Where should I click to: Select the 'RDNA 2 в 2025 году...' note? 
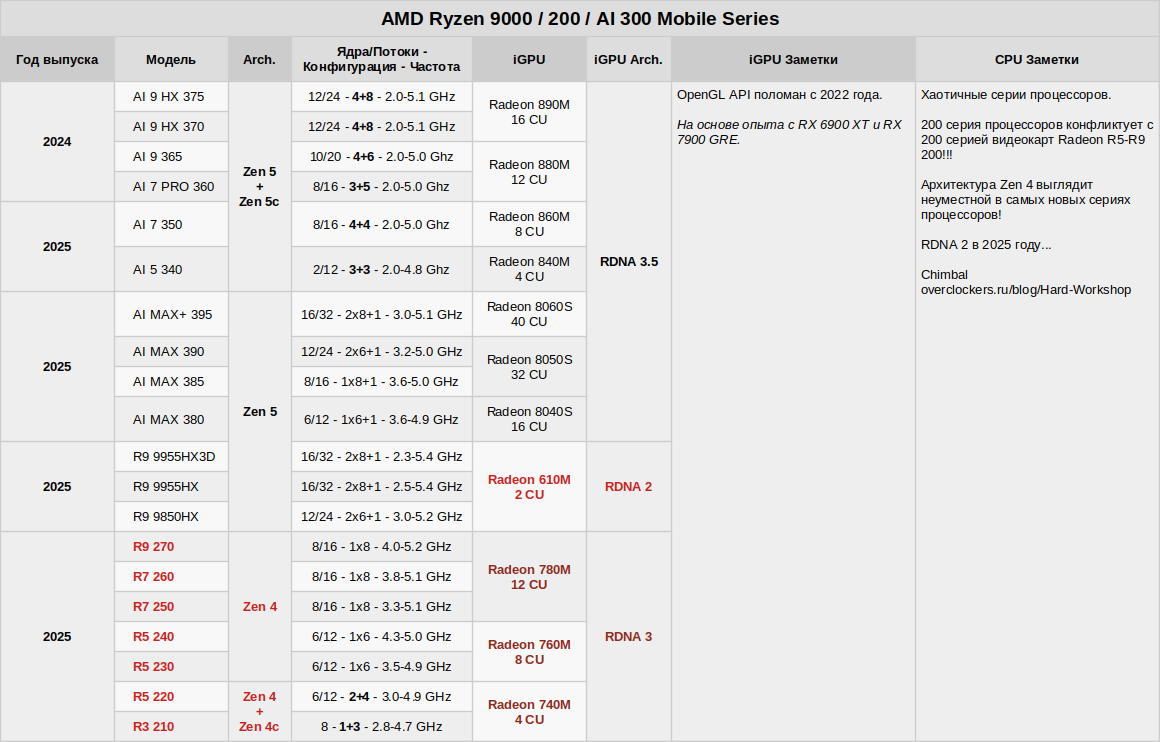tap(986, 245)
